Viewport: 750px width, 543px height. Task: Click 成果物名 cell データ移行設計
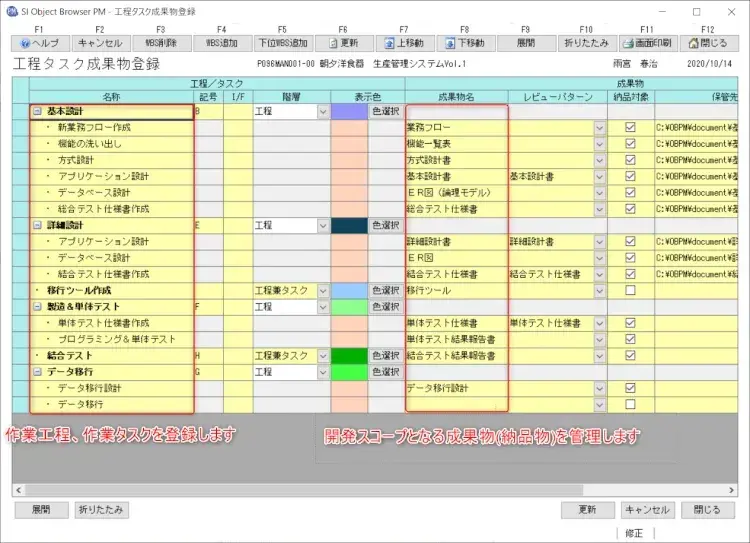click(x=456, y=388)
